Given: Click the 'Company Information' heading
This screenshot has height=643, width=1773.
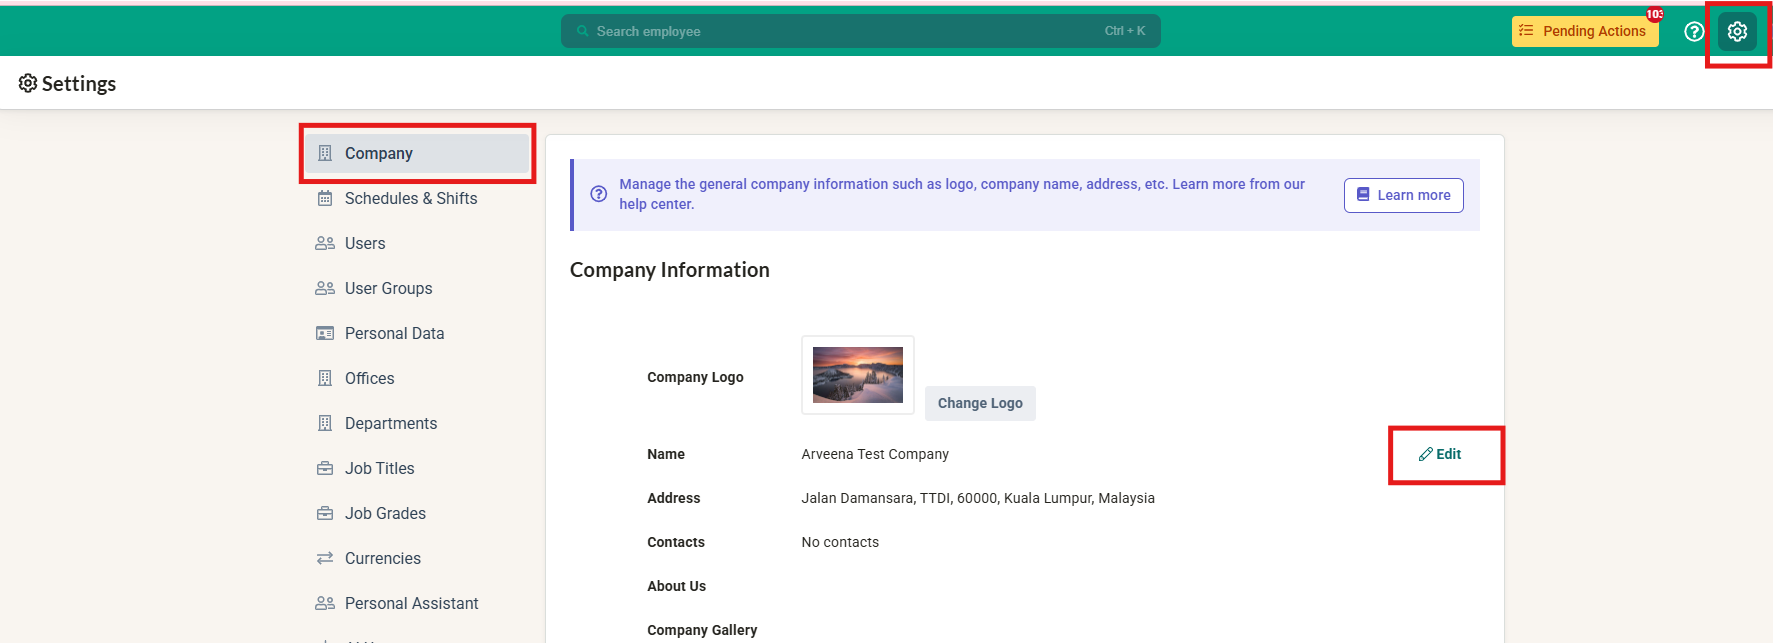Looking at the screenshot, I should [670, 270].
